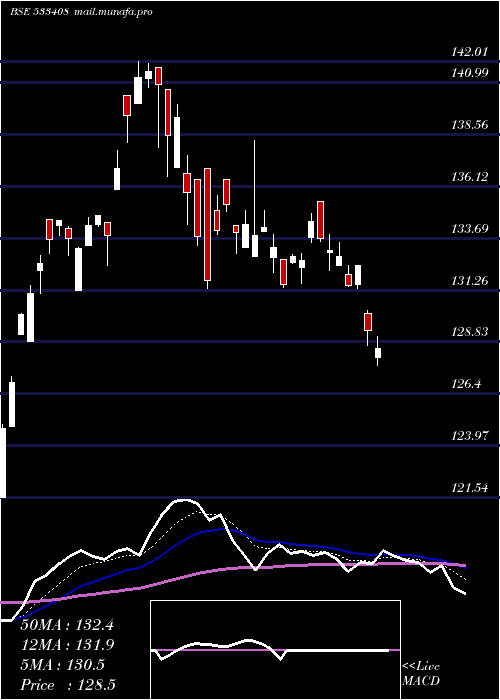
Task: Click the Price : 128.5 readout
Action: [68, 685]
